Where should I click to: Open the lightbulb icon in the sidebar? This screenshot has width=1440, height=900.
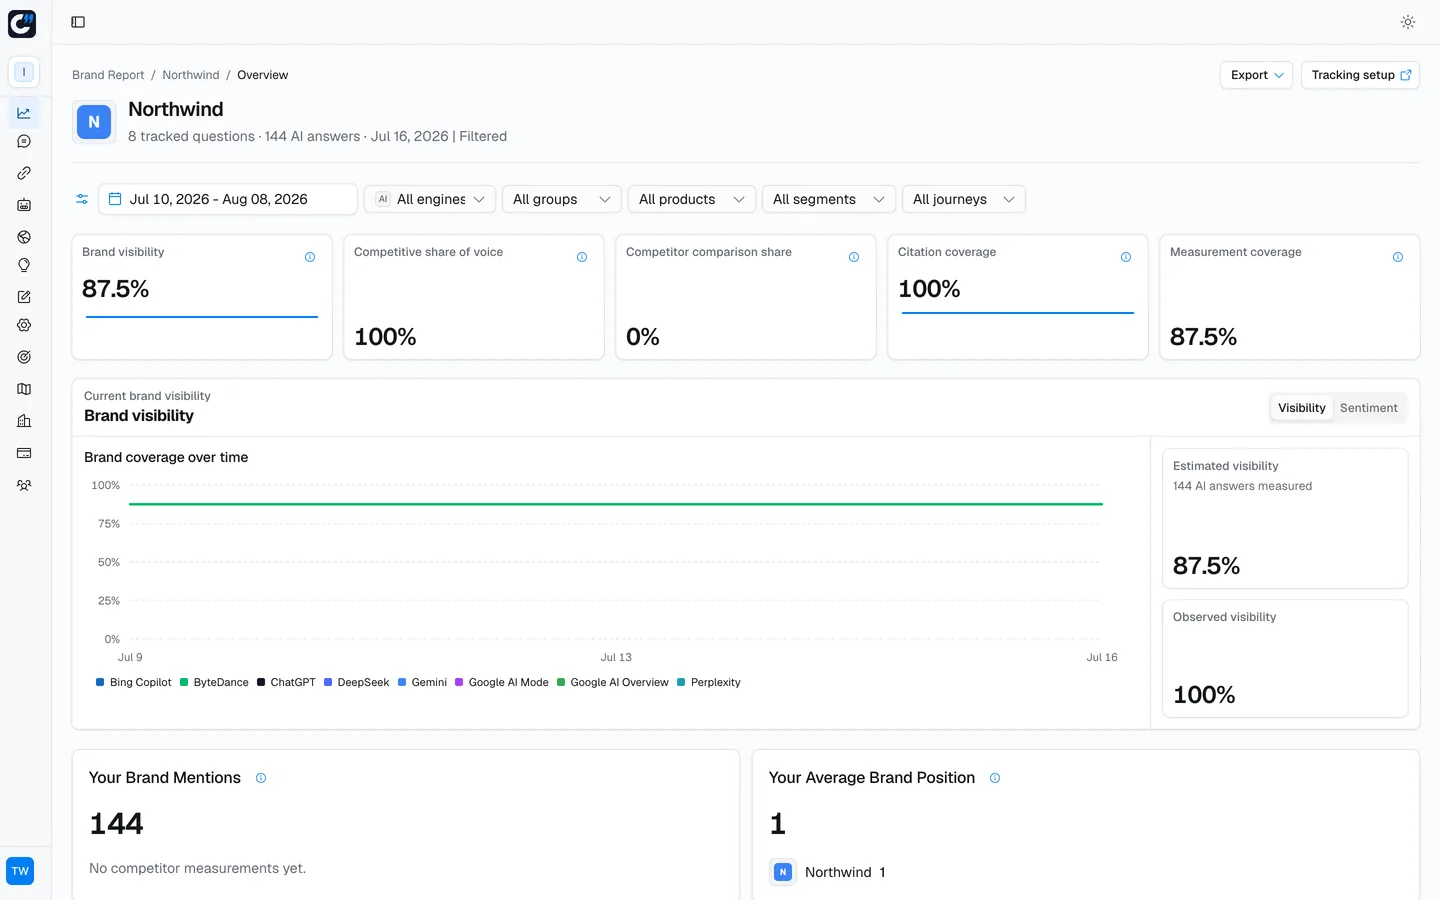(x=24, y=265)
